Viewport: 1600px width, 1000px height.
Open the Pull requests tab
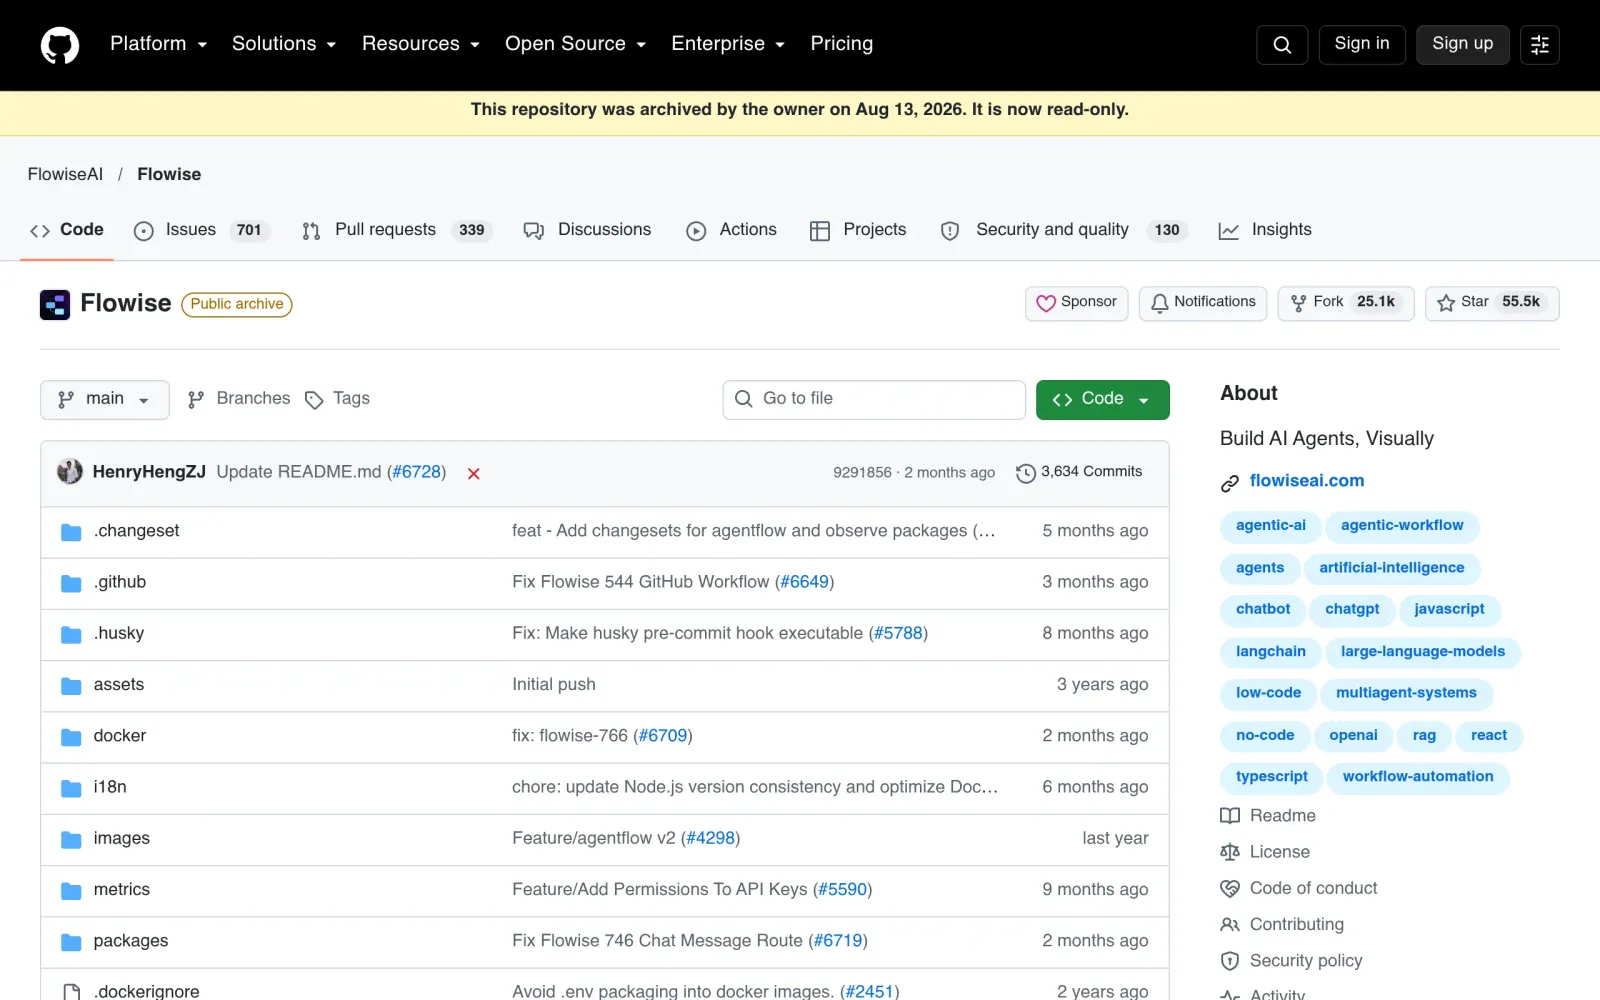(397, 230)
